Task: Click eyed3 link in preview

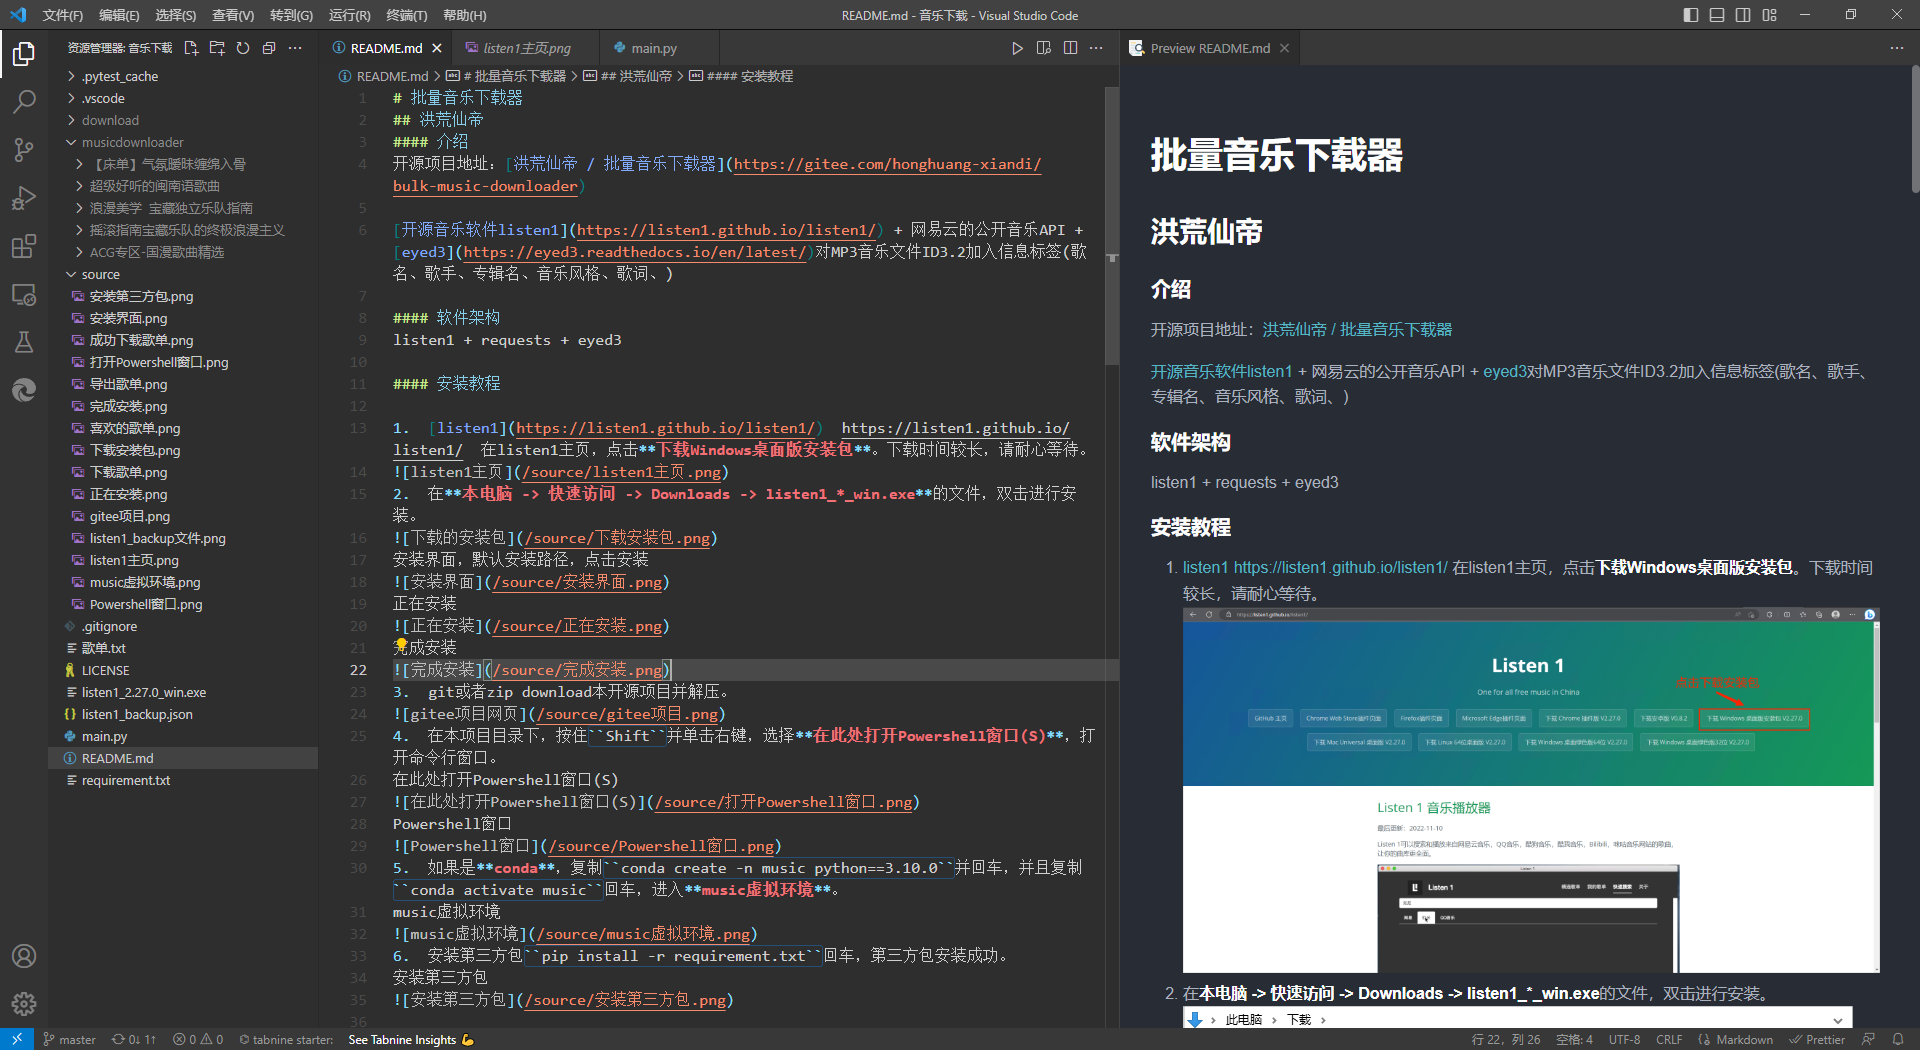Action: pos(1504,372)
